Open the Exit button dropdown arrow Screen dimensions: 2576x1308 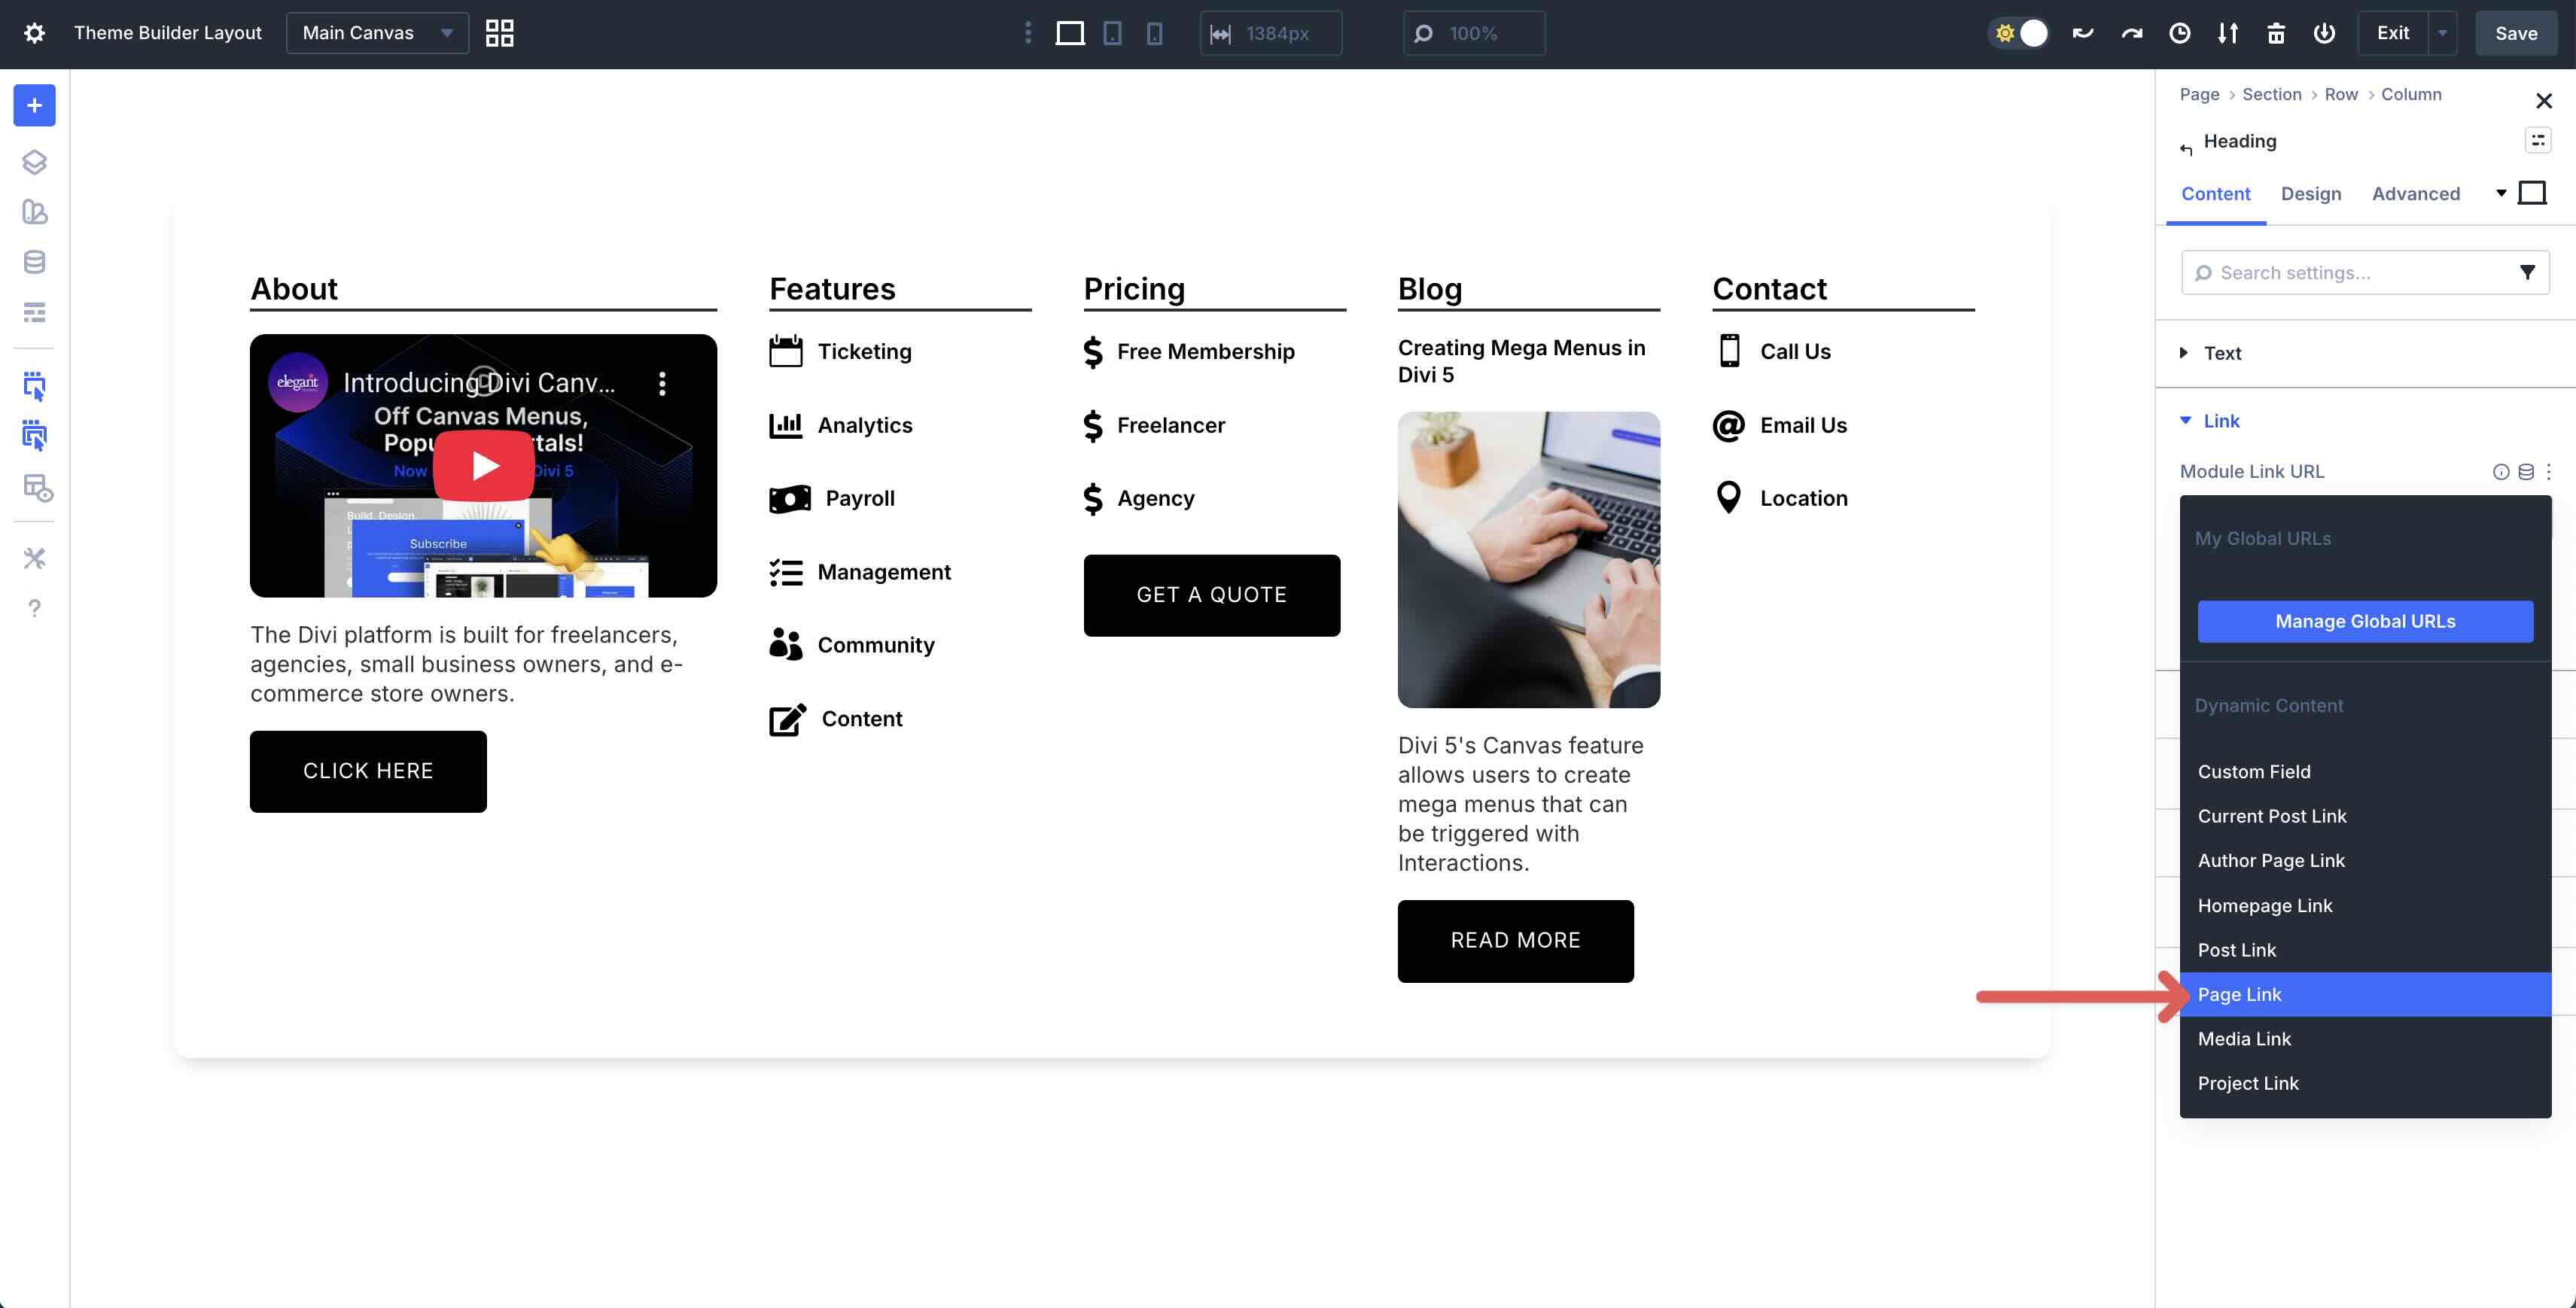click(2443, 33)
